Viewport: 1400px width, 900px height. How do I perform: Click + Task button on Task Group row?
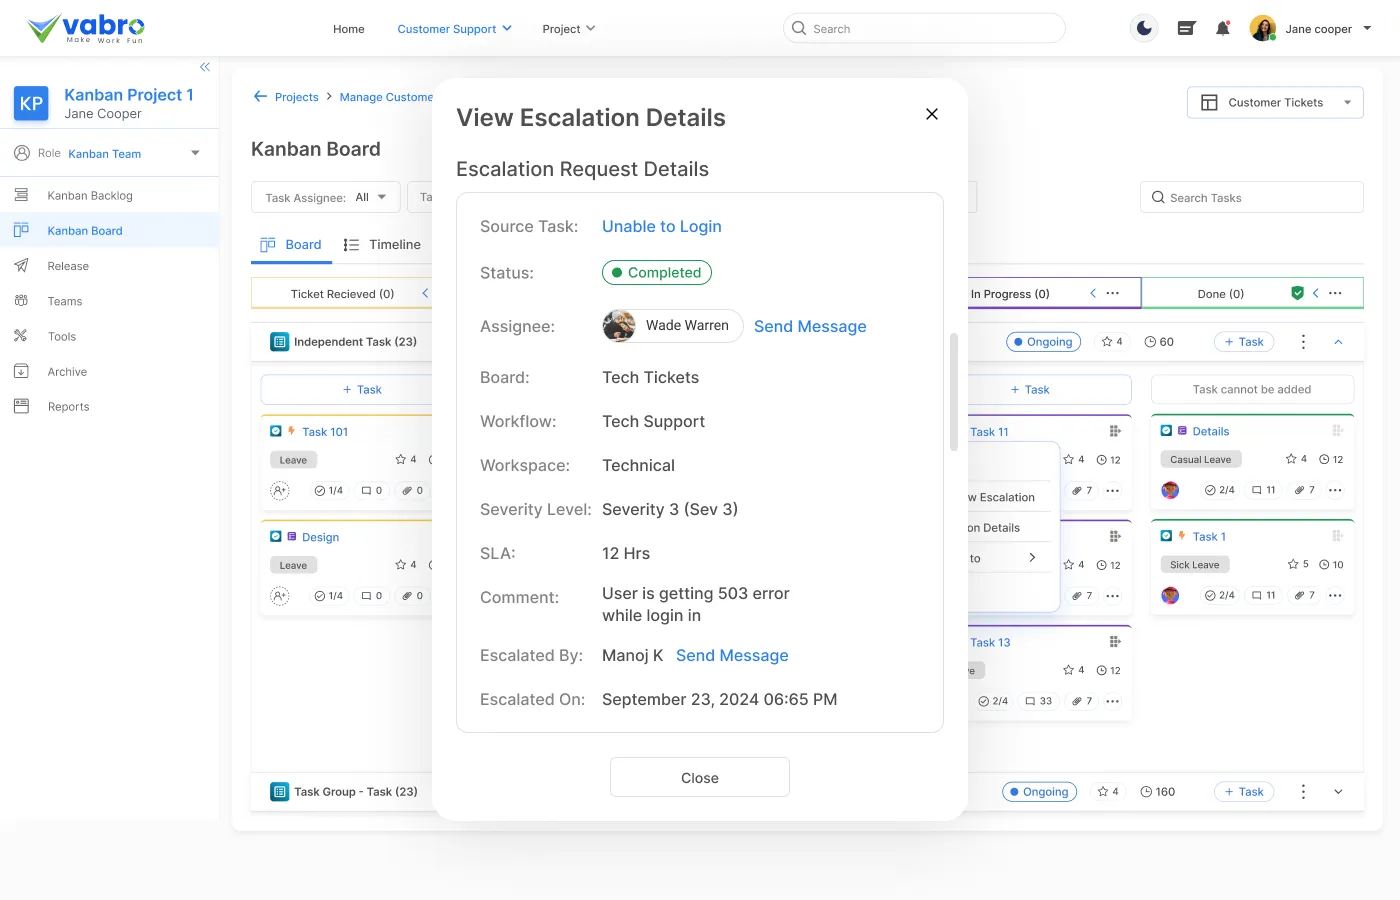pos(1245,792)
